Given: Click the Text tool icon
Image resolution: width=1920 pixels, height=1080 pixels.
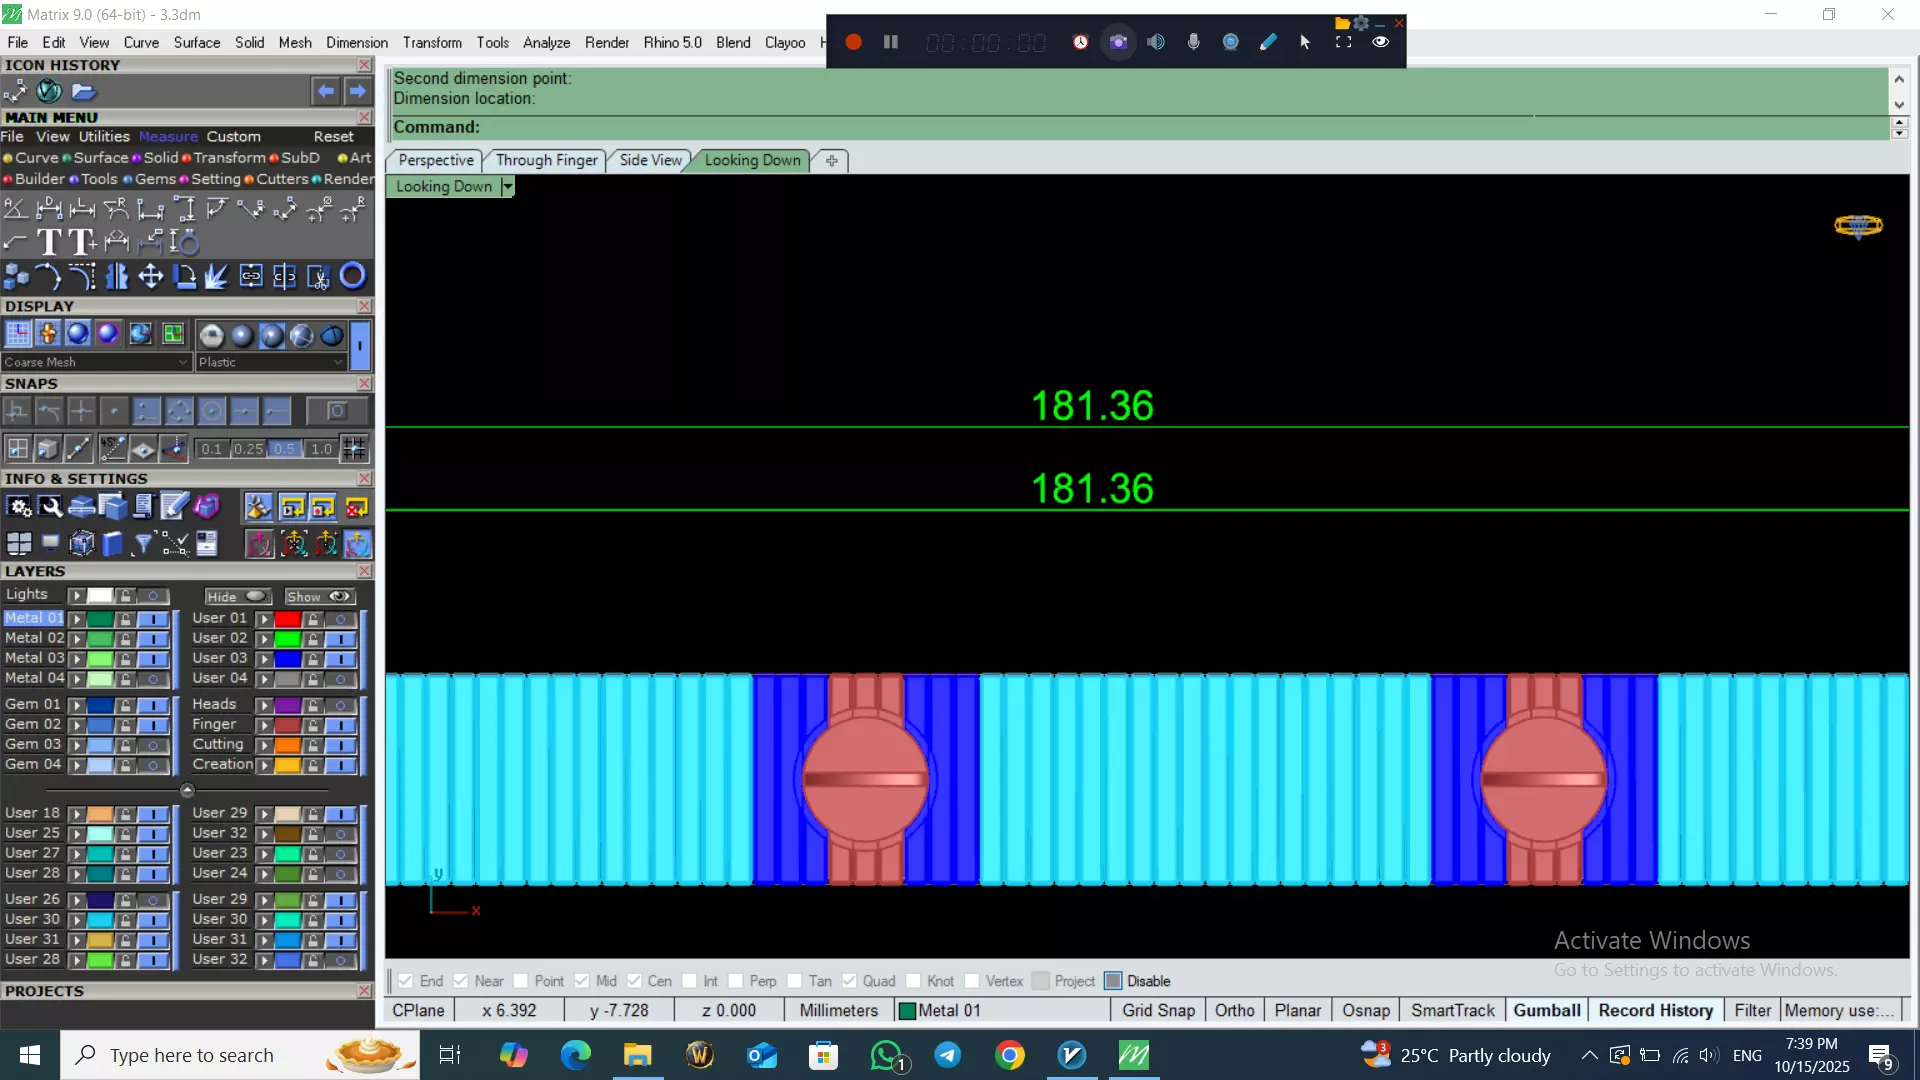Looking at the screenshot, I should pos(49,242).
